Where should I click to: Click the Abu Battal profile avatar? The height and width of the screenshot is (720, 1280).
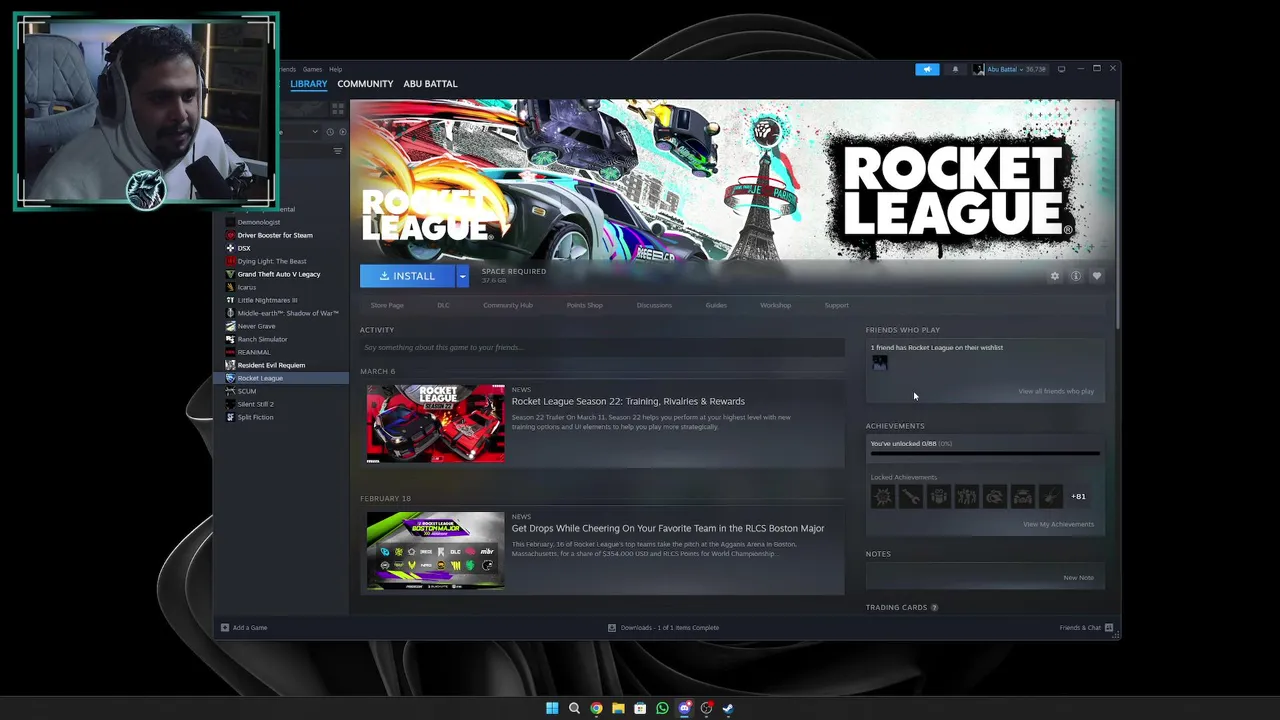coord(979,69)
